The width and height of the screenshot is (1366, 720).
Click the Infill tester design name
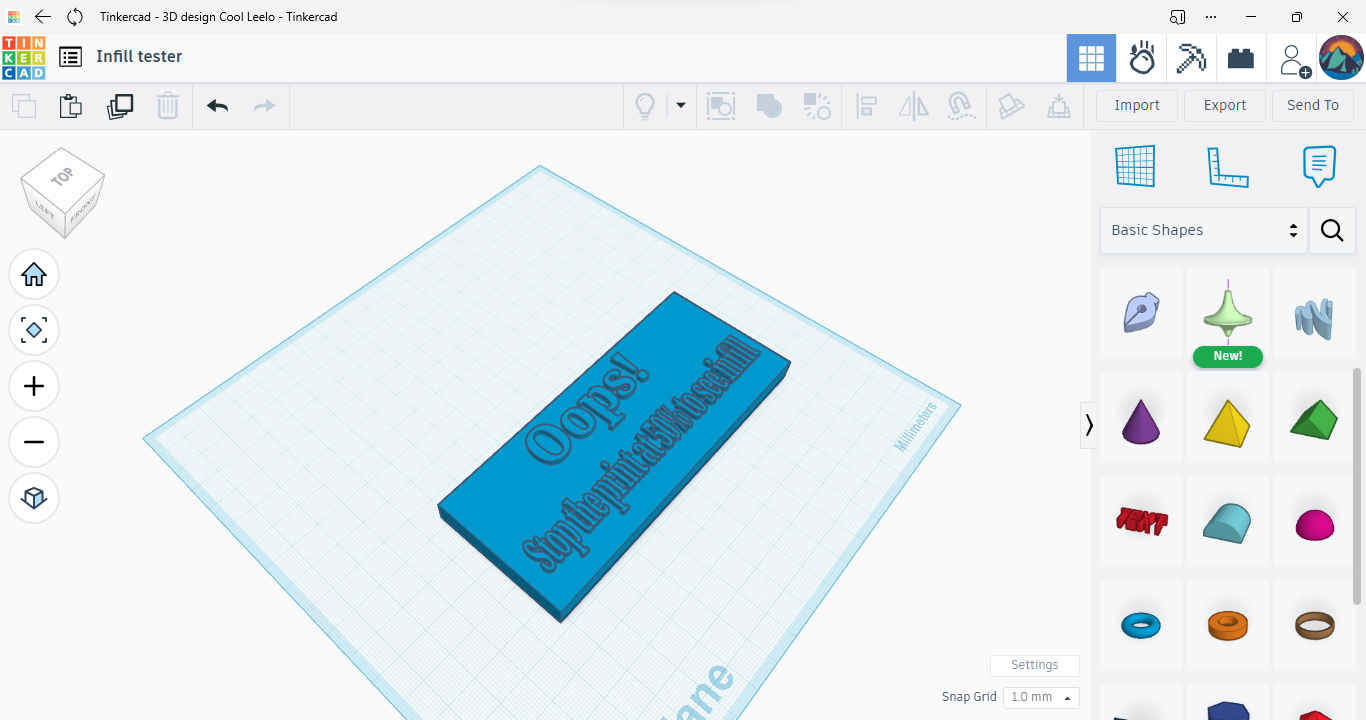[139, 57]
